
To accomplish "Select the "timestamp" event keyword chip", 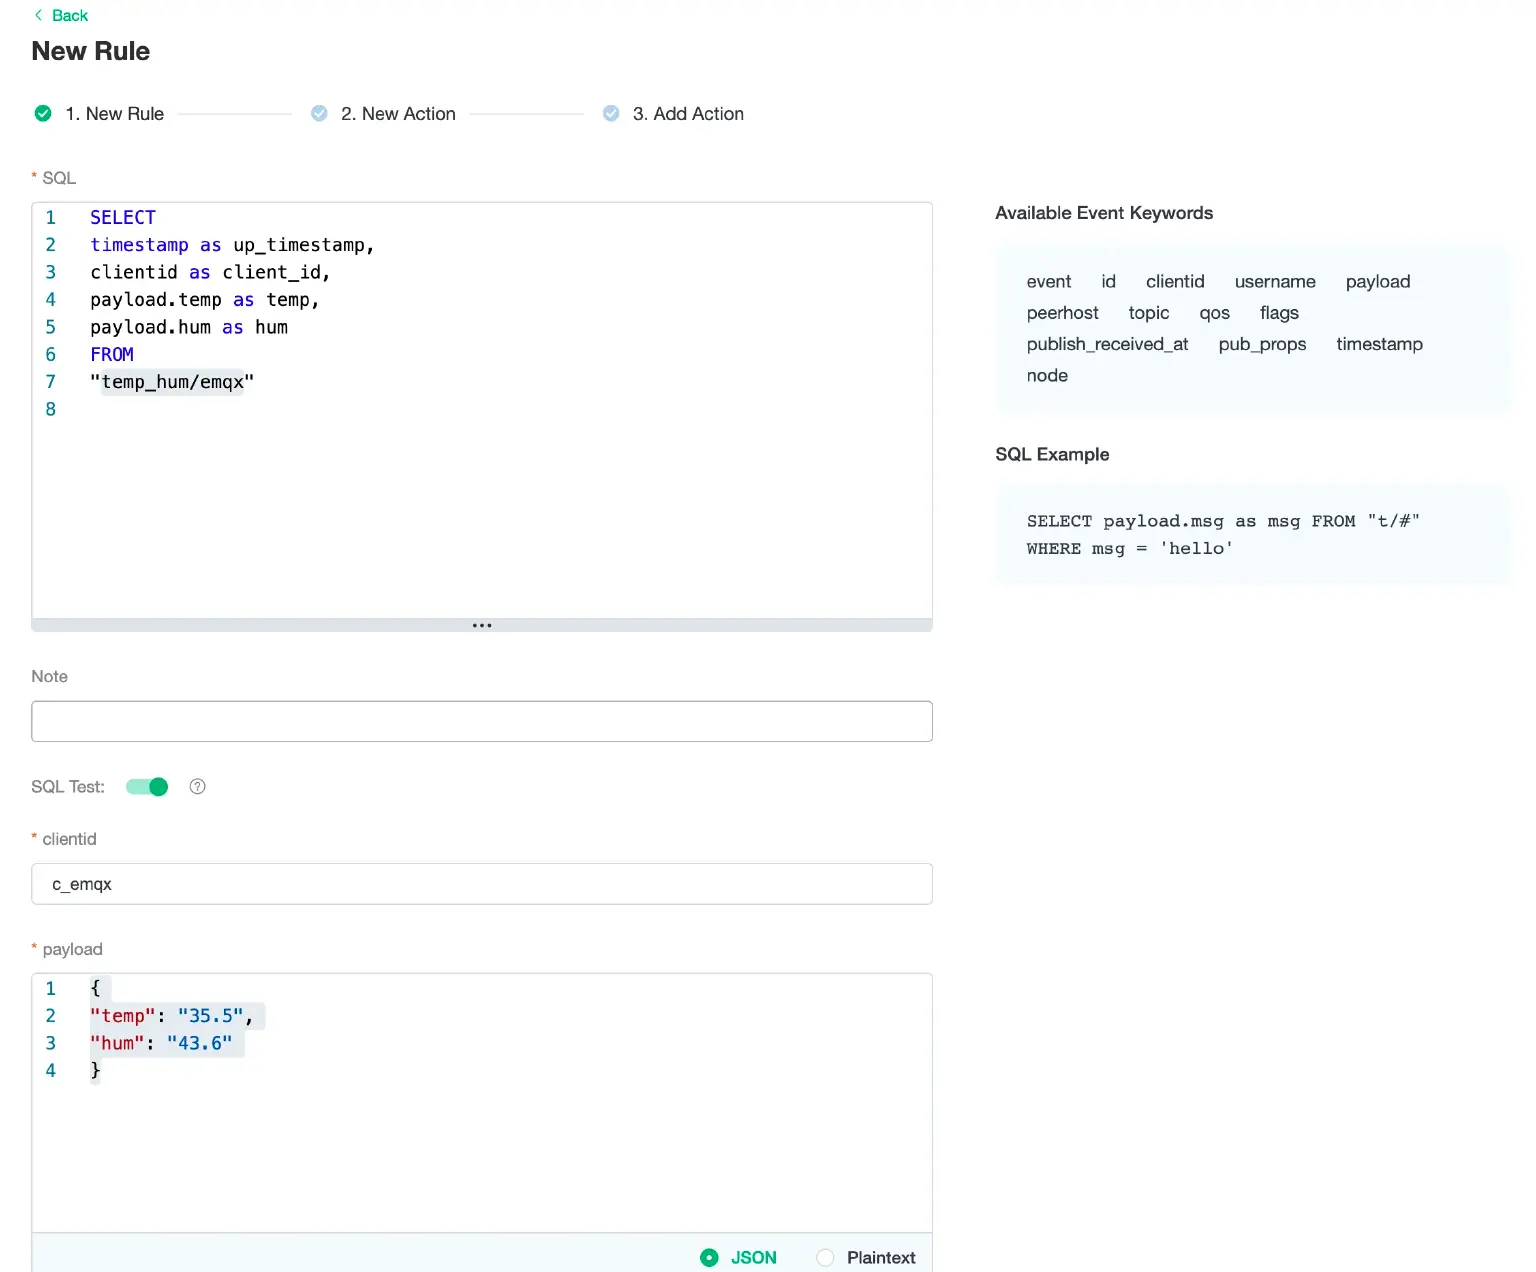I will click(1380, 344).
